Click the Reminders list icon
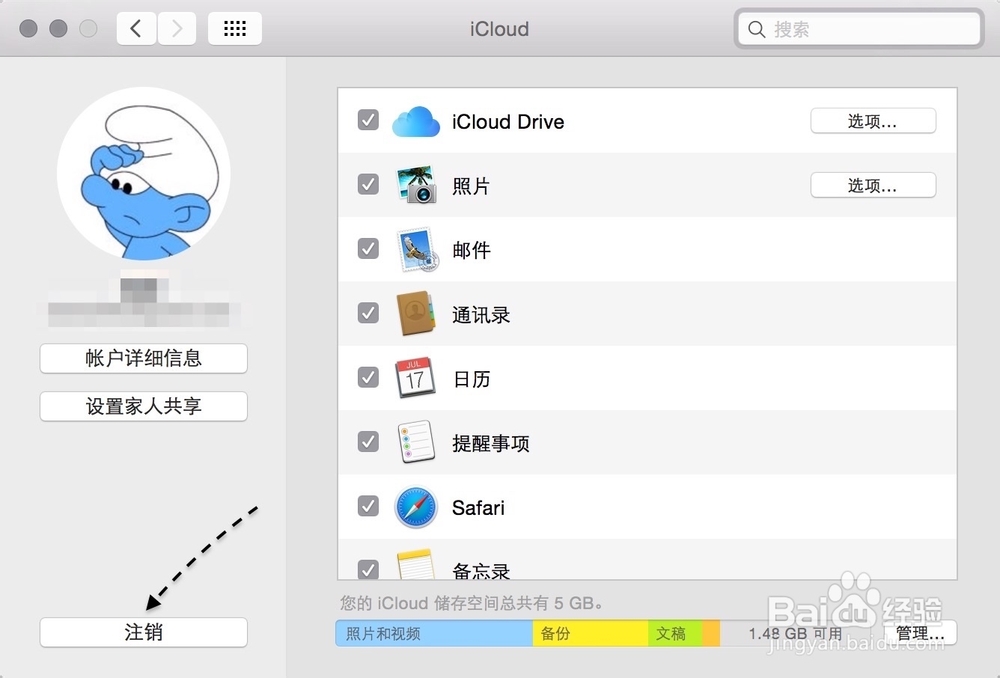1000x678 pixels. (x=416, y=442)
